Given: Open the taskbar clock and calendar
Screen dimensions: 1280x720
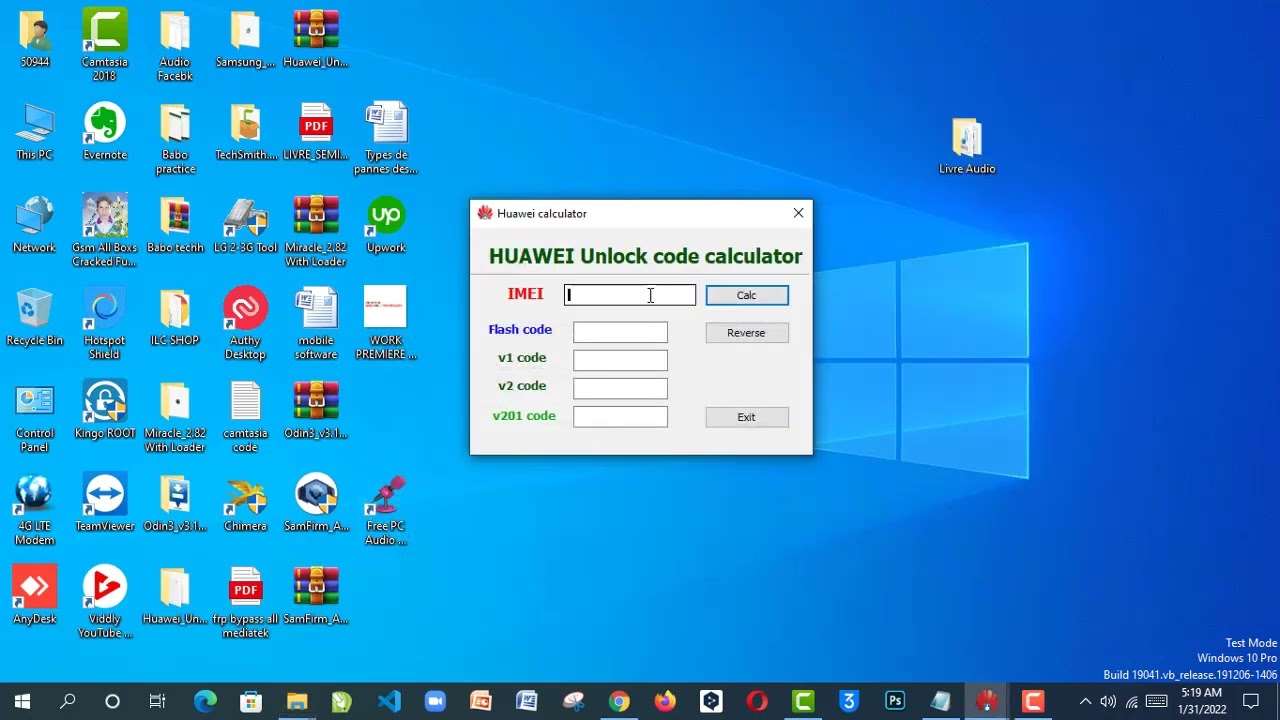Looking at the screenshot, I should pos(1201,701).
